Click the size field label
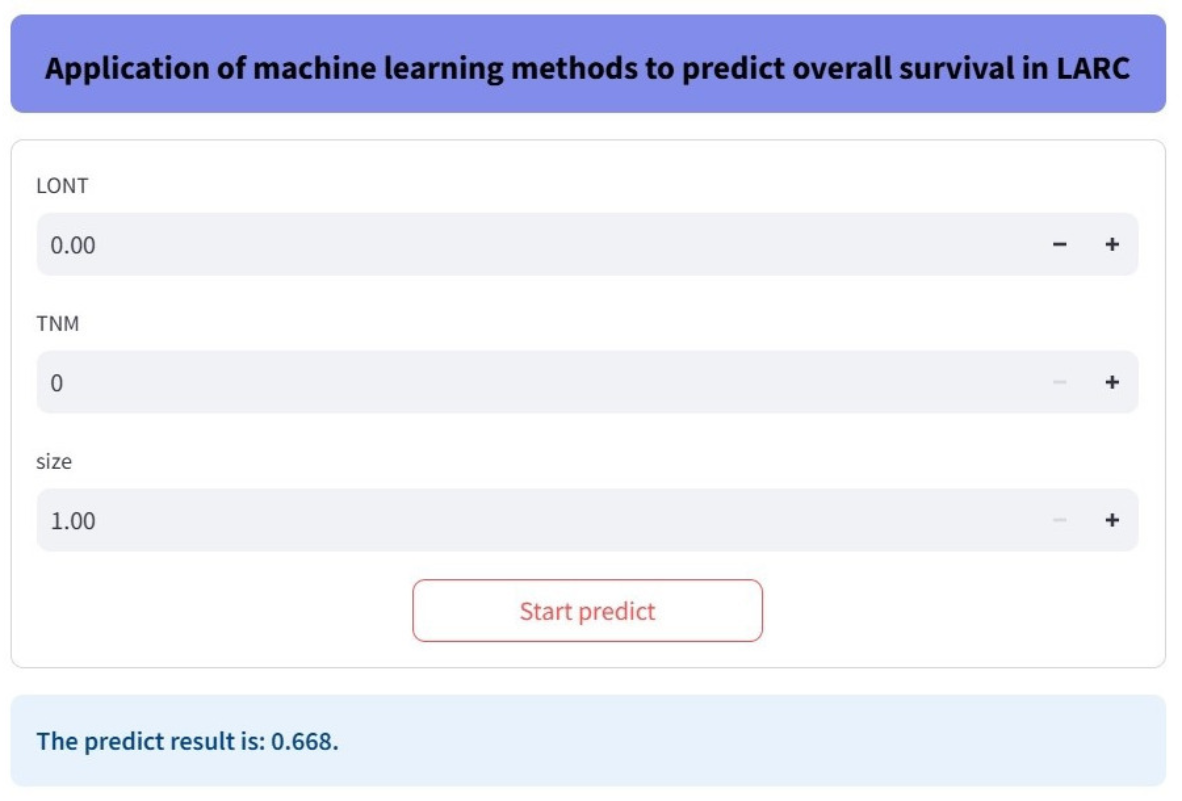The height and width of the screenshot is (801, 1182). click(54, 462)
